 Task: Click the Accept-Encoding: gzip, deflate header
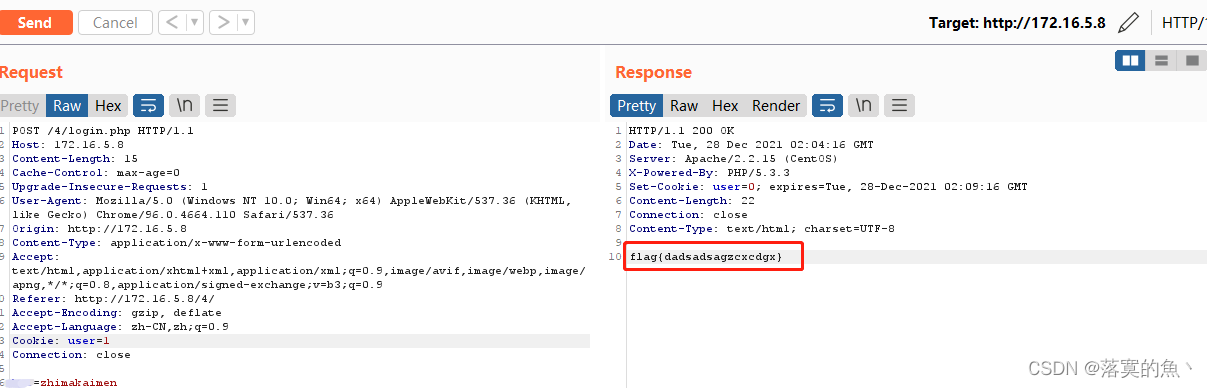click(117, 313)
